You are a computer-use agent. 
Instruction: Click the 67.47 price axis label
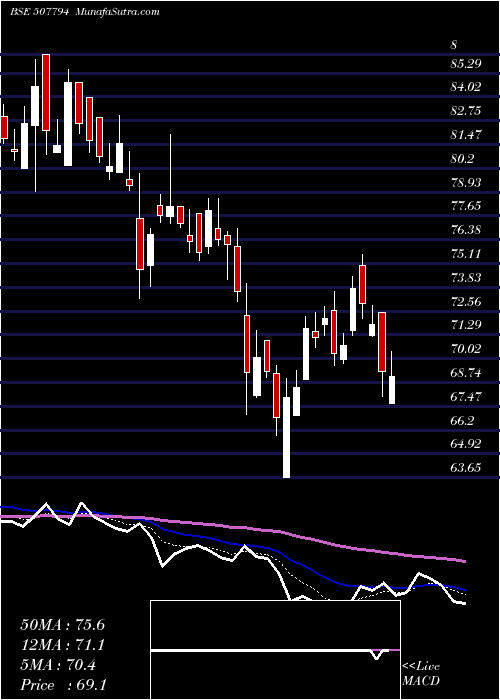tap(466, 397)
